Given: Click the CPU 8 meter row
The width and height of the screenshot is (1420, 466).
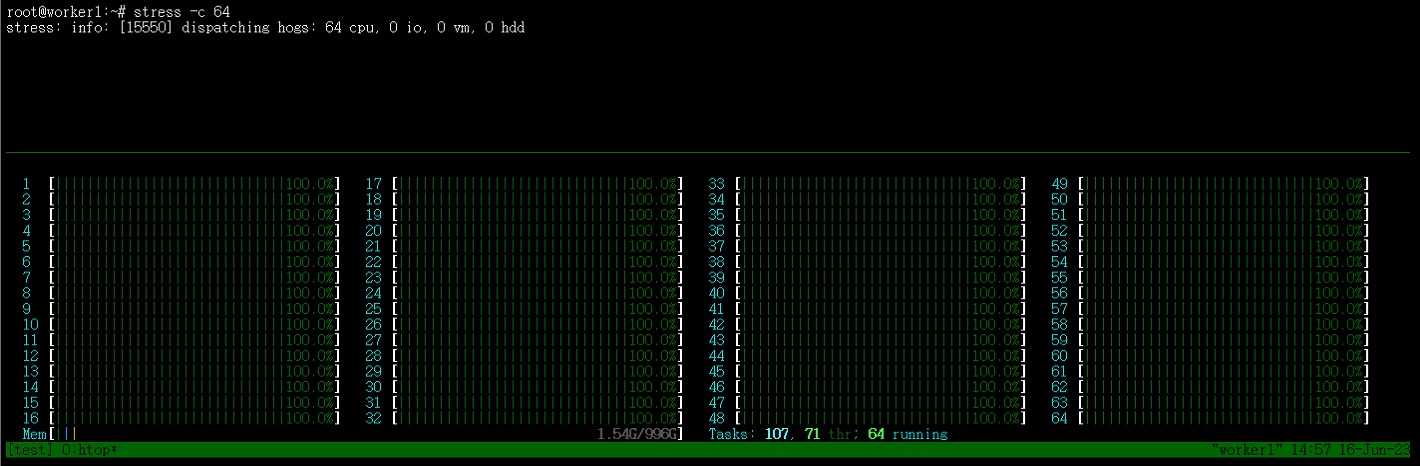Looking at the screenshot, I should point(181,293).
